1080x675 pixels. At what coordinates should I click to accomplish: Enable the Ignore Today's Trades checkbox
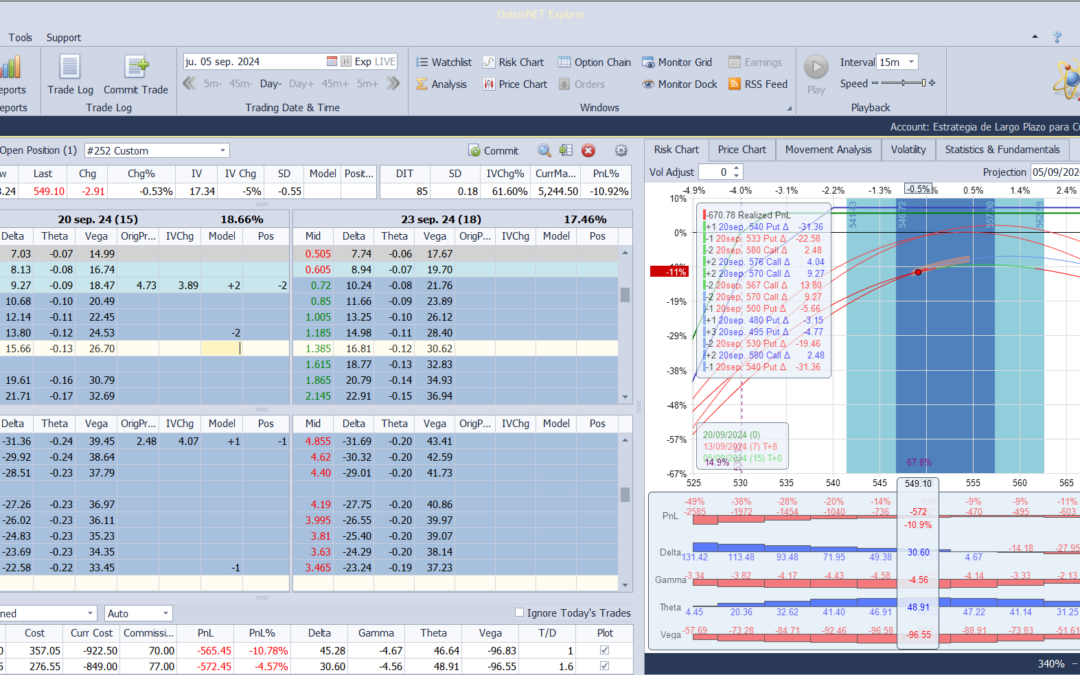point(519,612)
